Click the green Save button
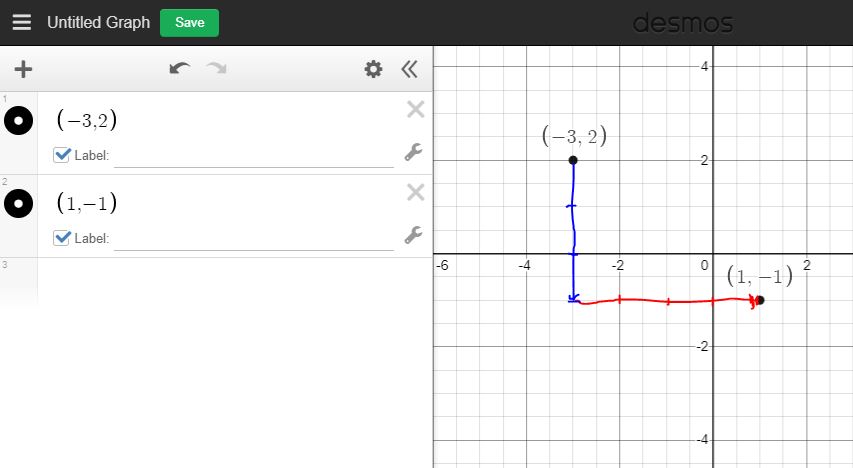The image size is (853, 468). click(x=189, y=22)
